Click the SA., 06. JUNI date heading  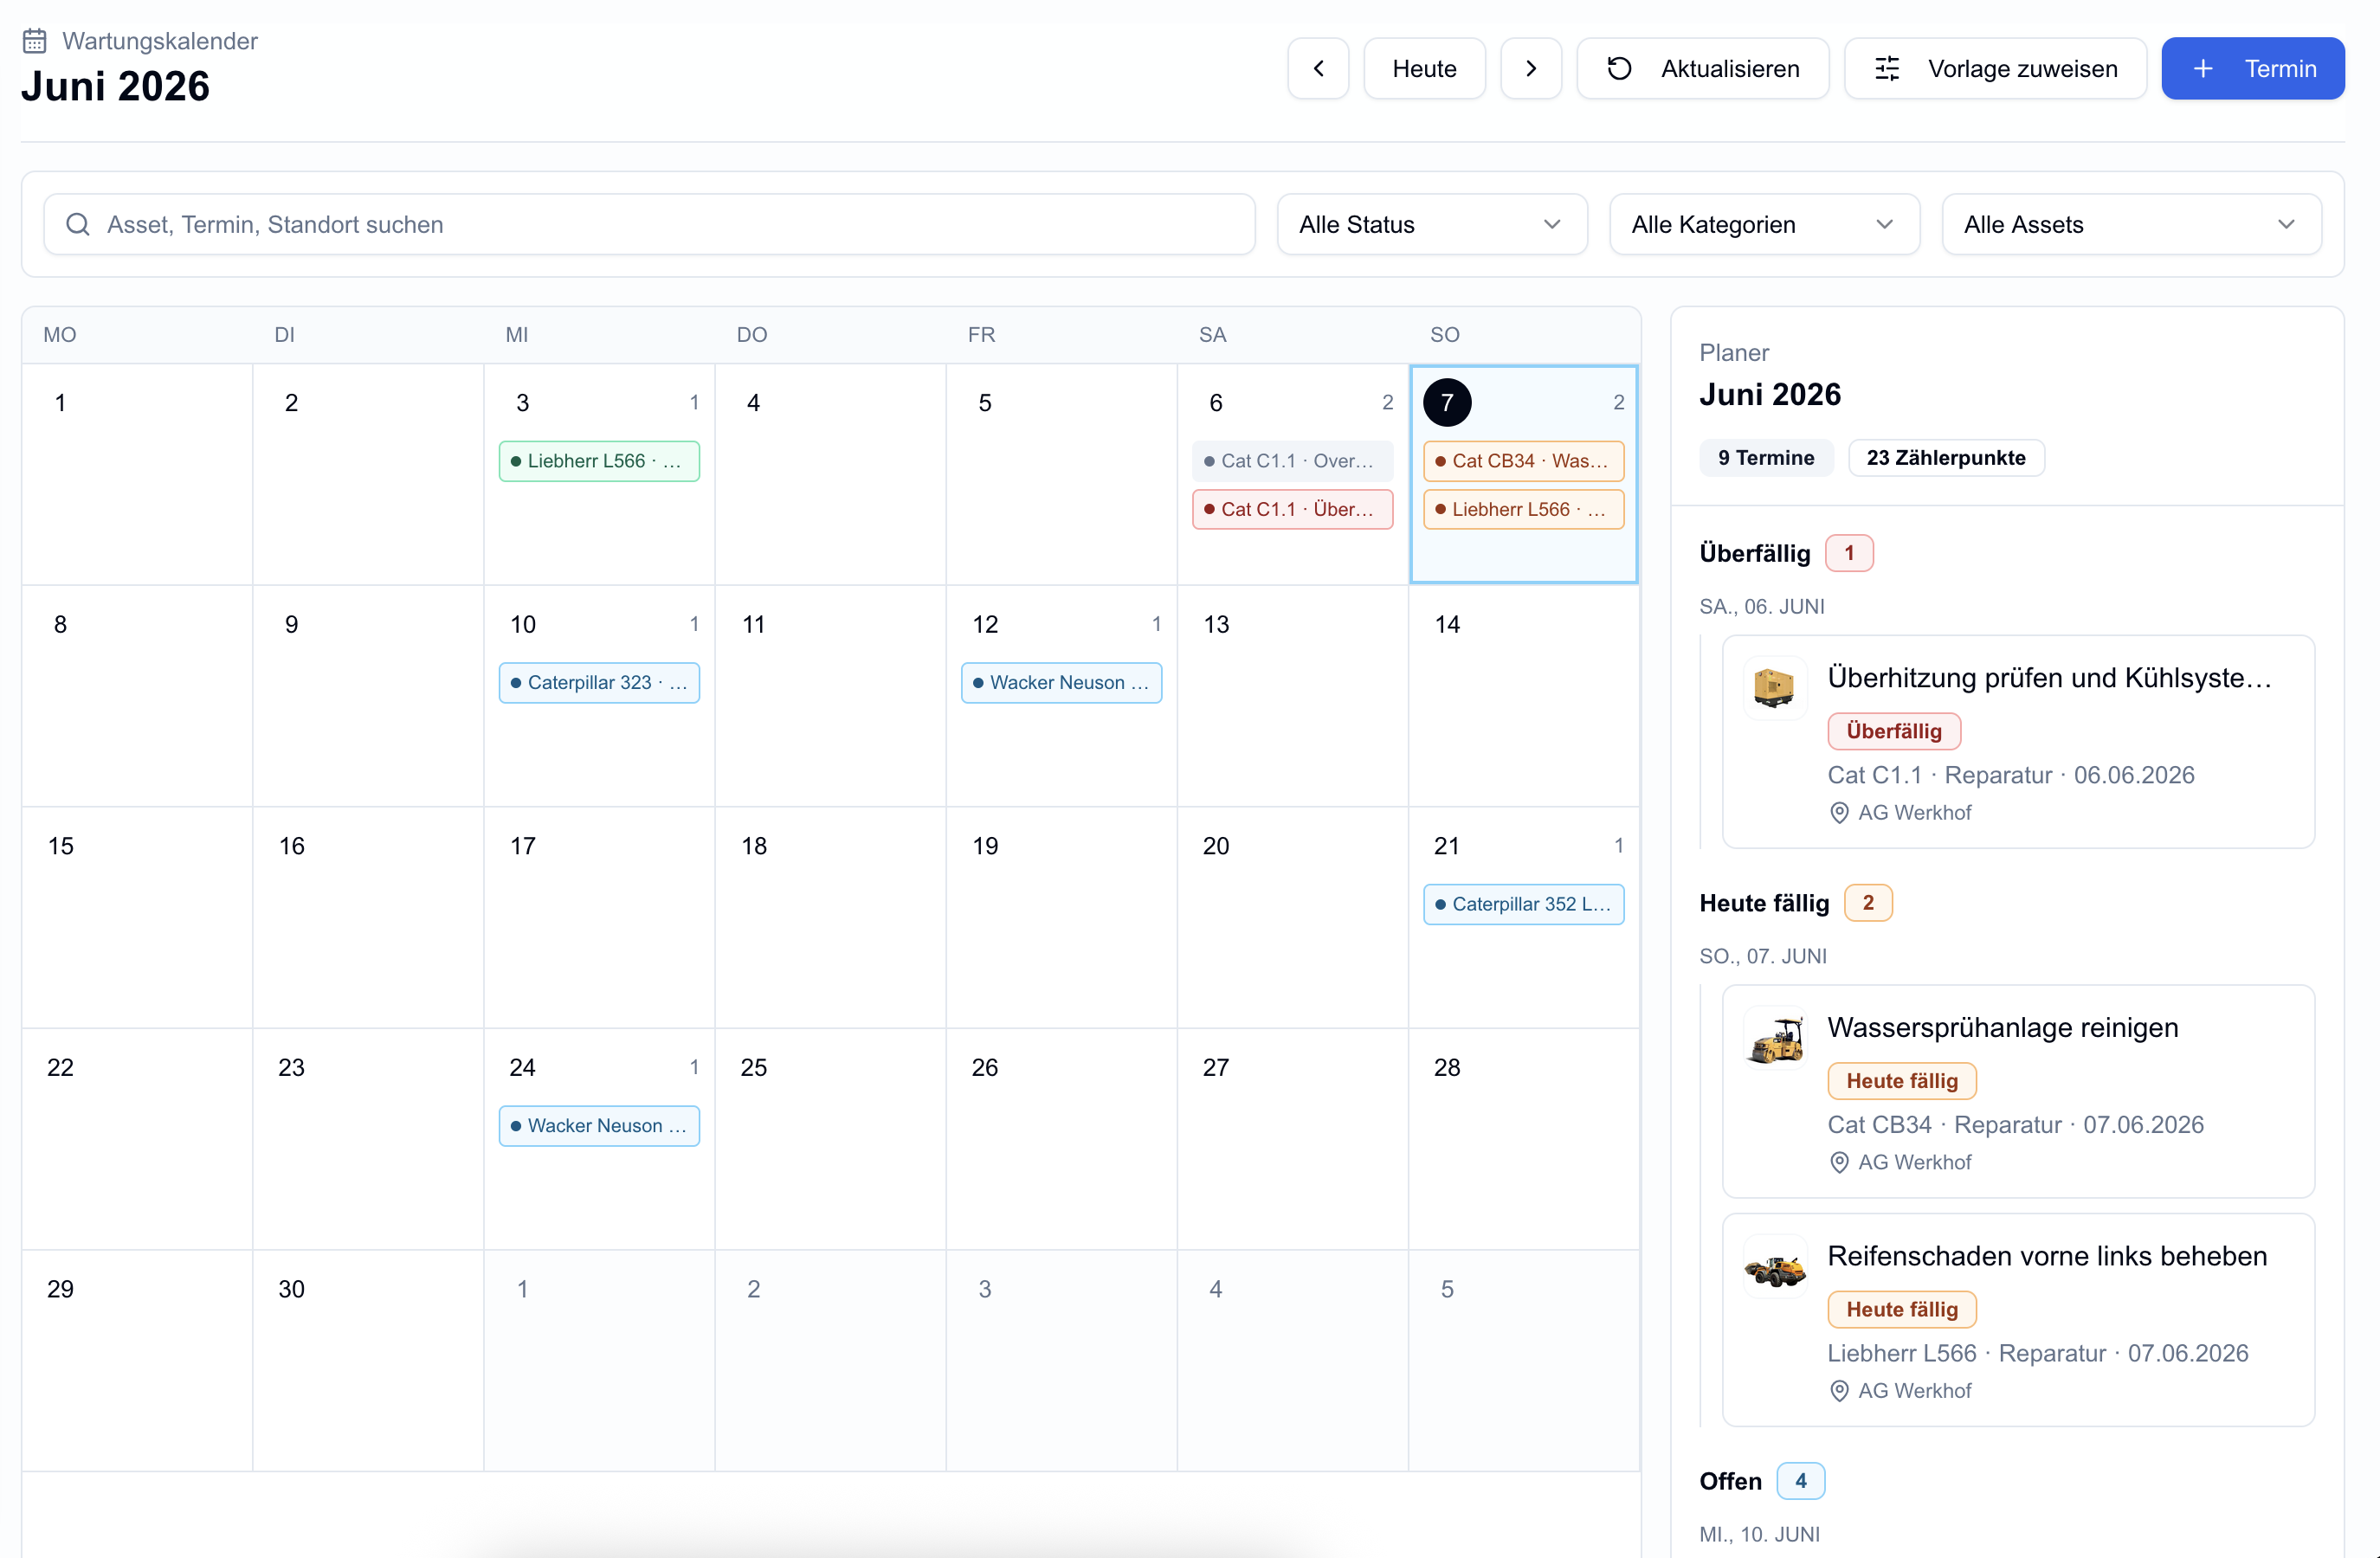tap(1762, 606)
